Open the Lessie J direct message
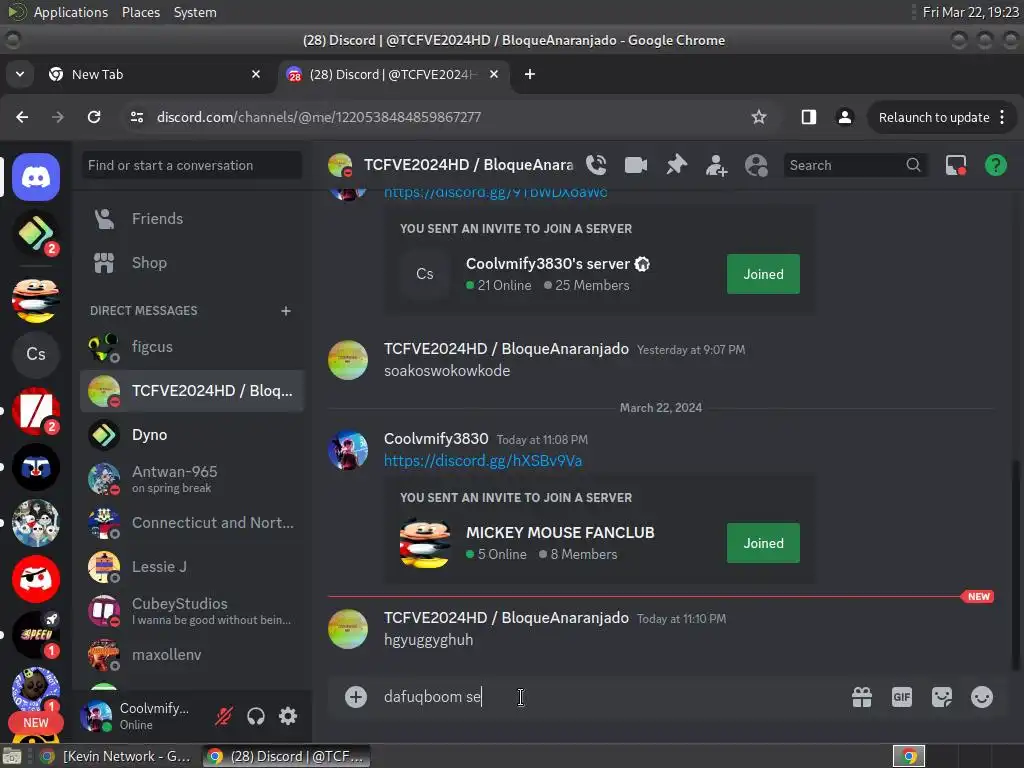Screen dimensions: 1024x768 pyautogui.click(x=192, y=567)
